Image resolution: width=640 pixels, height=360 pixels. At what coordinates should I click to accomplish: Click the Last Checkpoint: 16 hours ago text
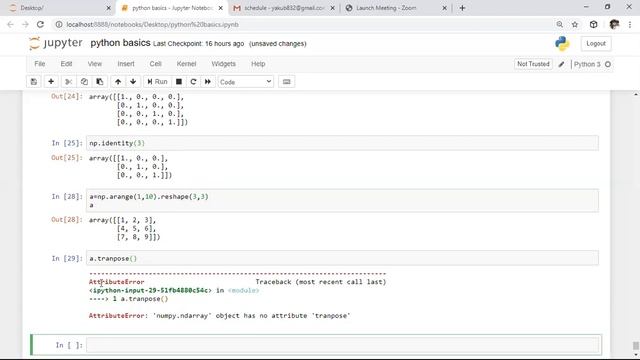(x=198, y=44)
